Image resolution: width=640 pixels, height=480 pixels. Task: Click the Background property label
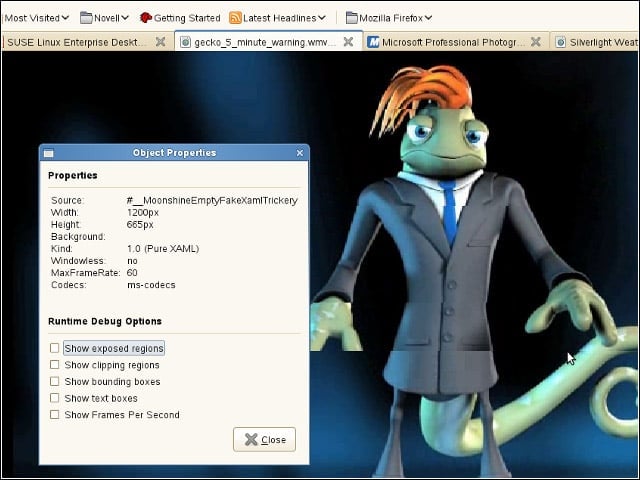point(78,237)
